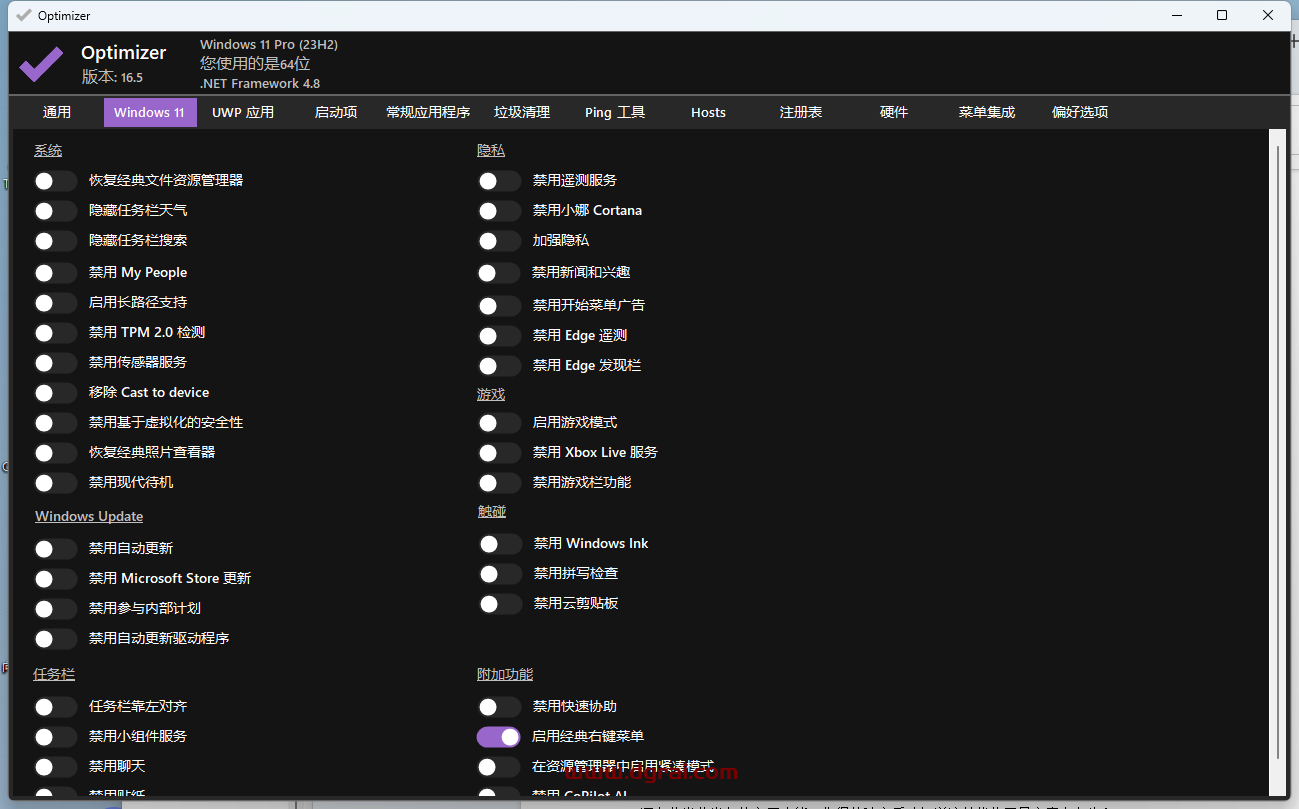Viewport: 1299px width, 809px height.
Task: Click the 附加功能 section heading
Action: (x=505, y=674)
